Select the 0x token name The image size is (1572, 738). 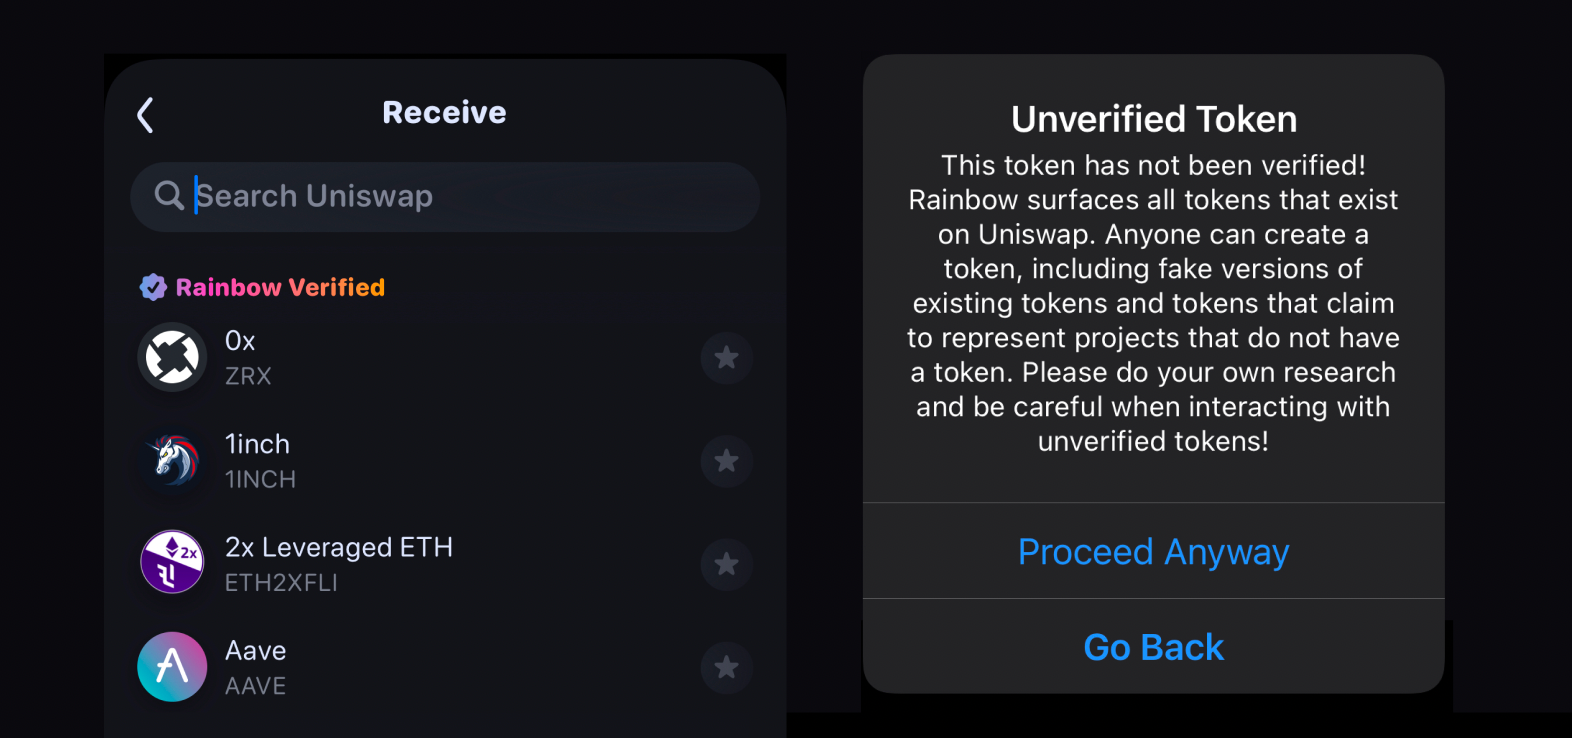tap(240, 341)
